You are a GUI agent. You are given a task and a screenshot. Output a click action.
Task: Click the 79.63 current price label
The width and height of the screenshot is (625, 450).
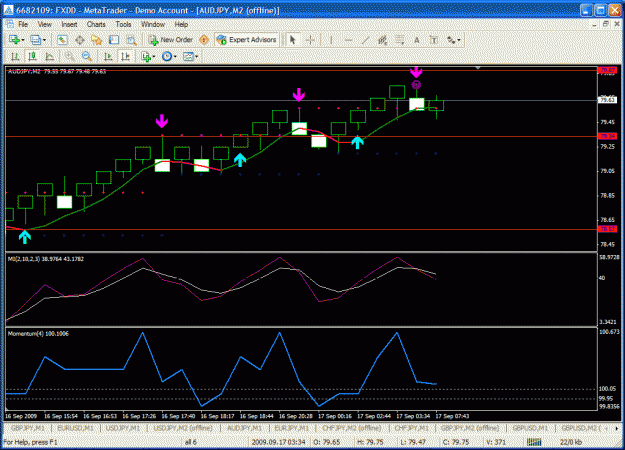[608, 100]
